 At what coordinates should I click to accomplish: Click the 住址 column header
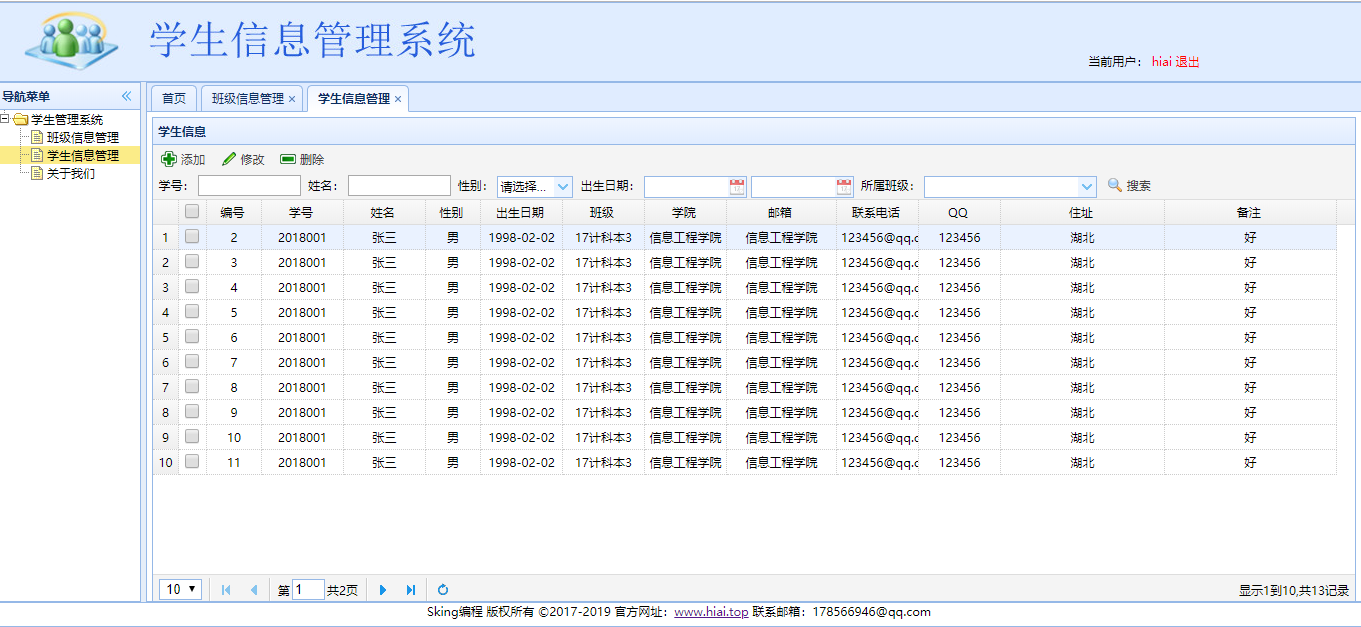[1082, 212]
